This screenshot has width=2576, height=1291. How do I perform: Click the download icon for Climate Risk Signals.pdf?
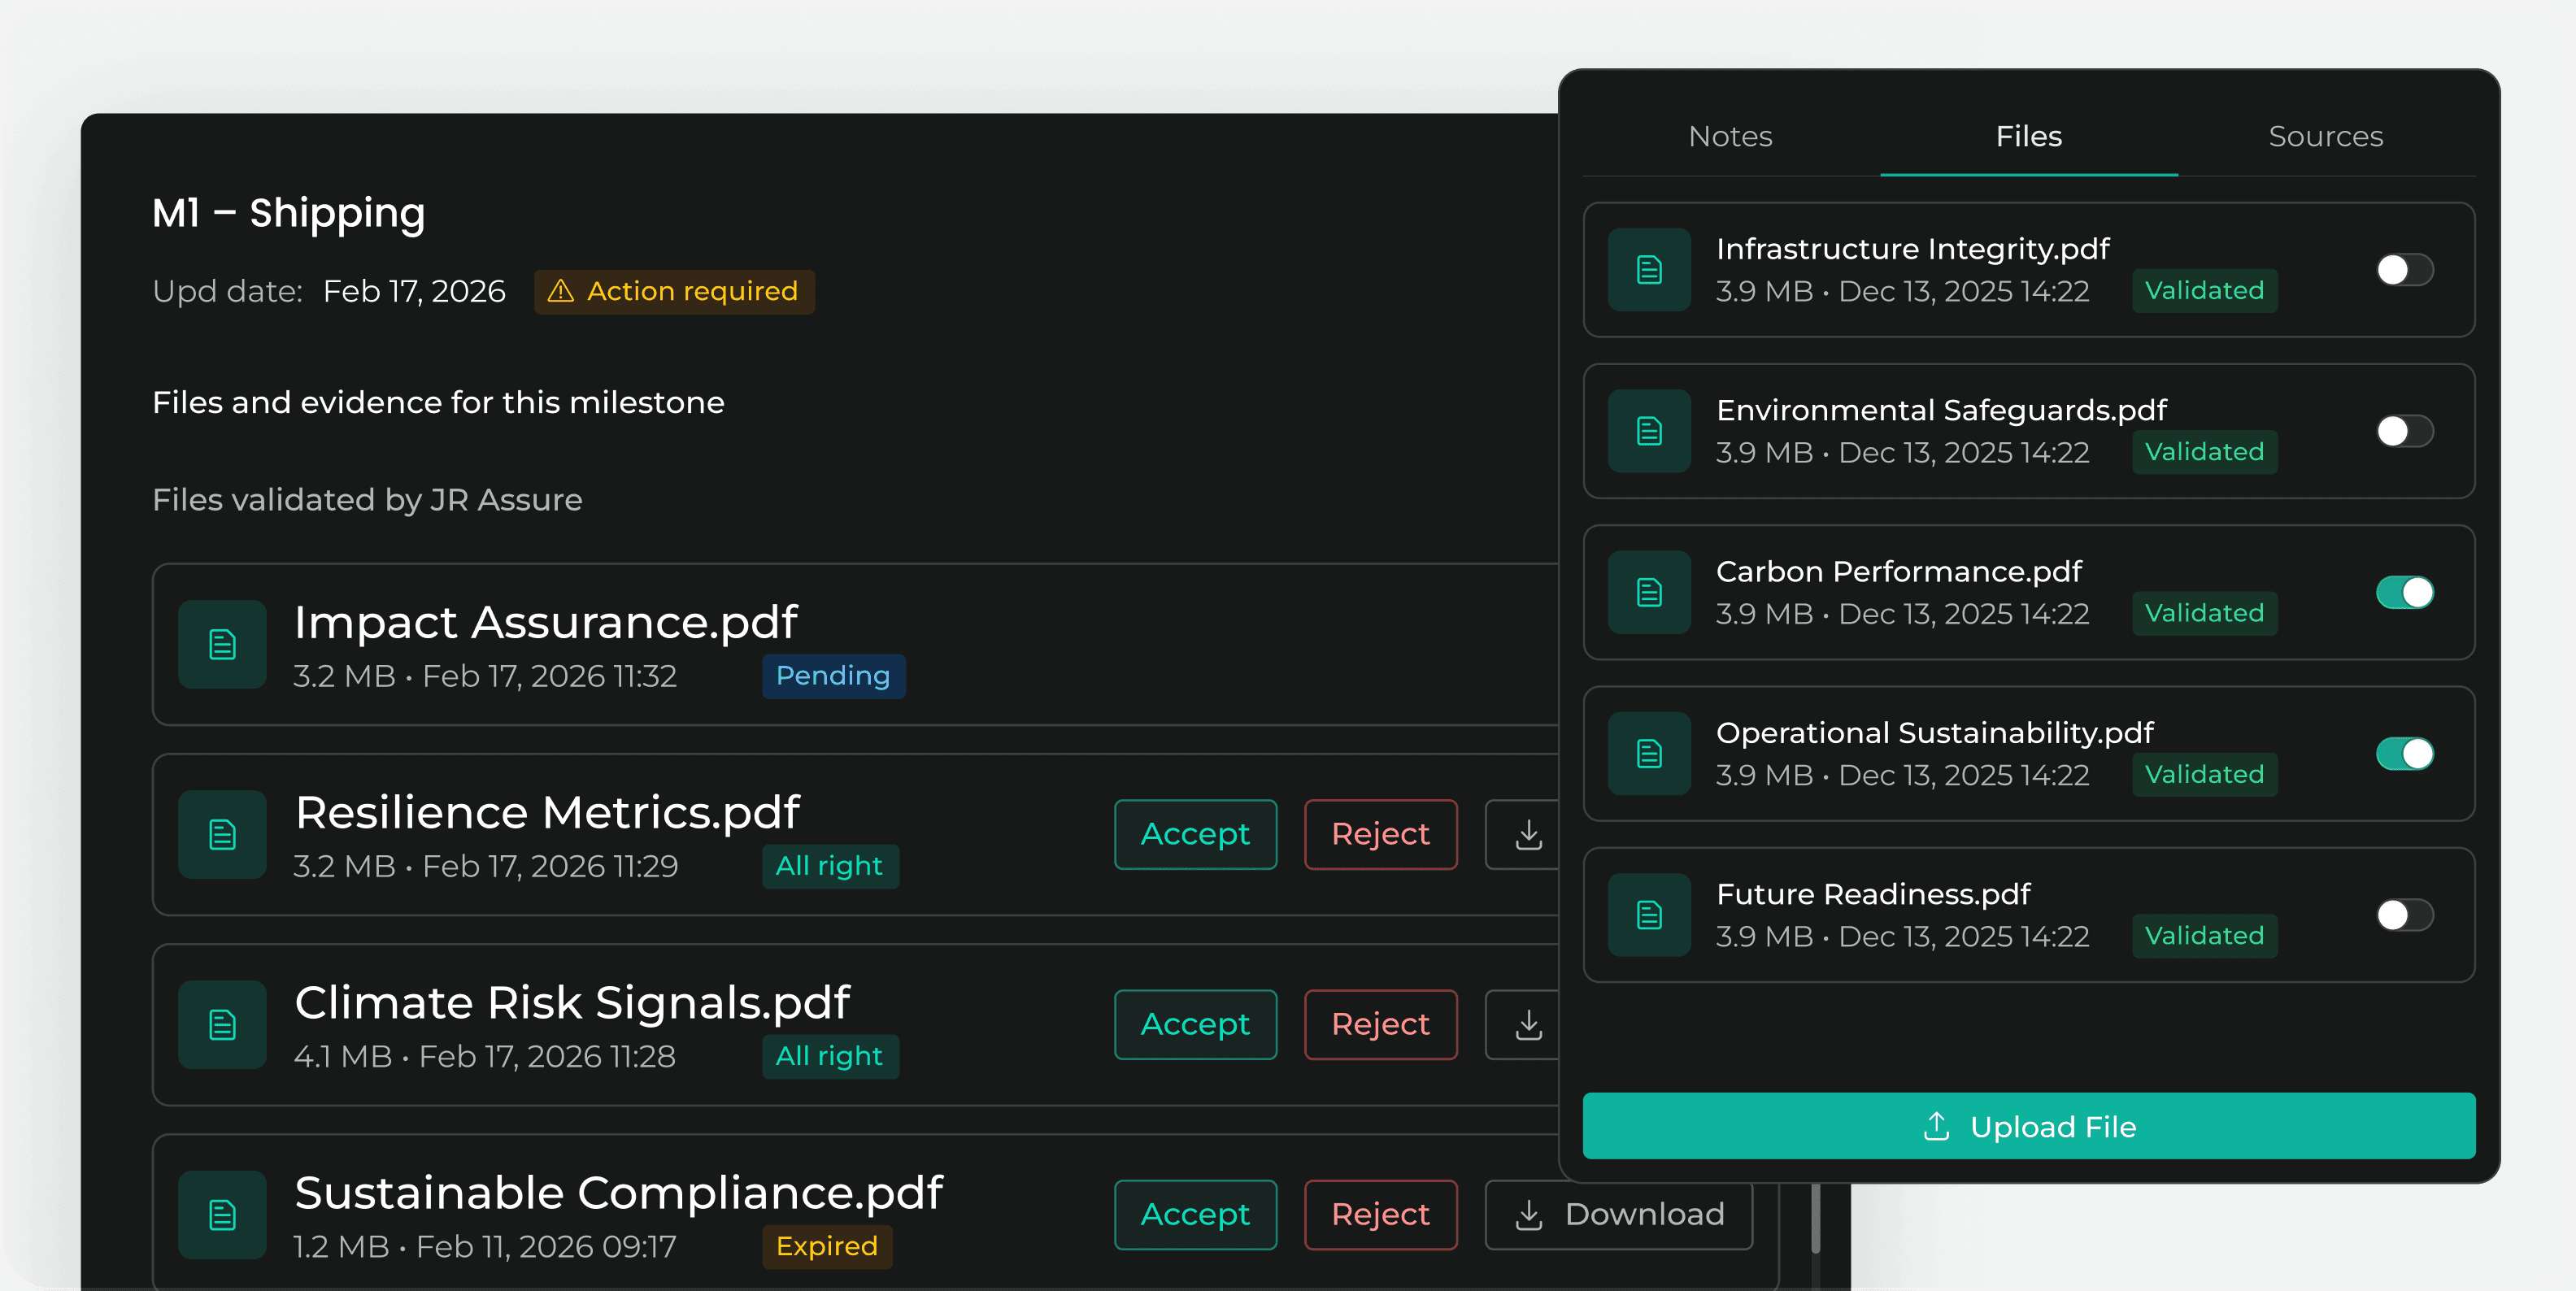pyautogui.click(x=1528, y=1024)
